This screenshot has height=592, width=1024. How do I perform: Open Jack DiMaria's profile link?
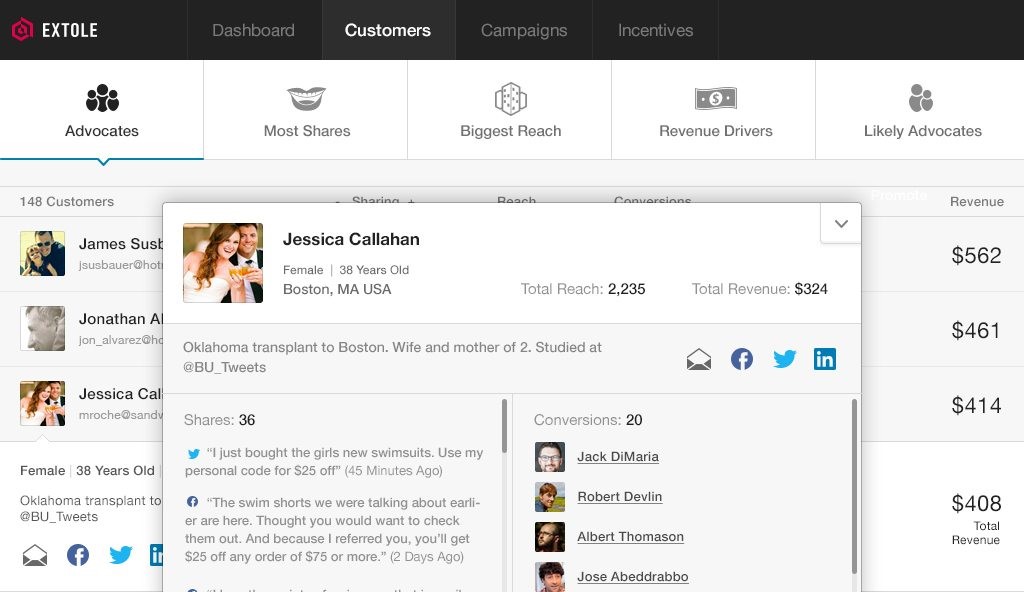(617, 457)
